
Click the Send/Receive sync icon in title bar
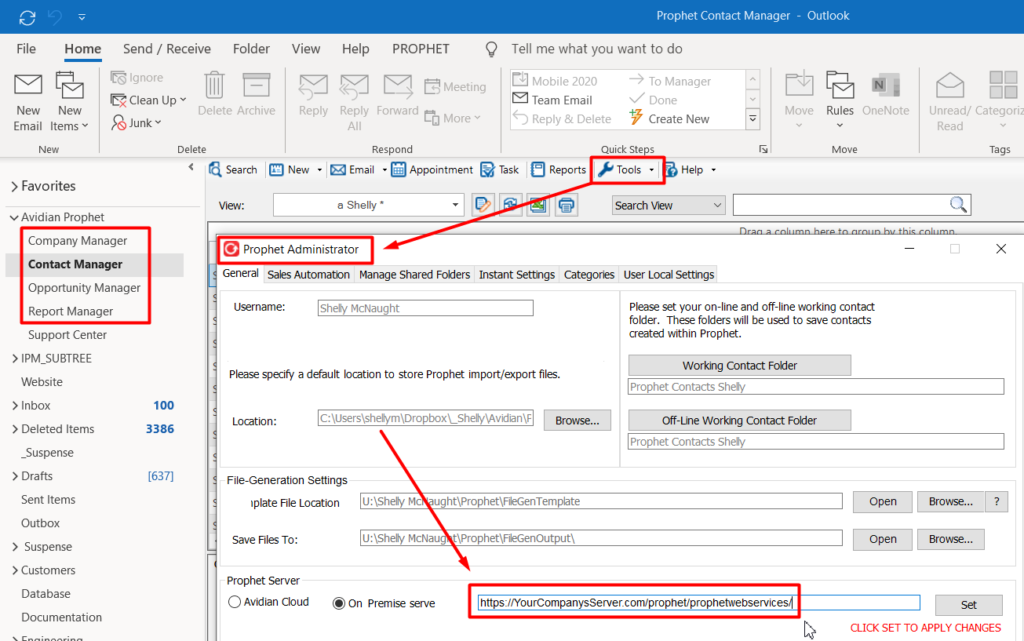[27, 17]
